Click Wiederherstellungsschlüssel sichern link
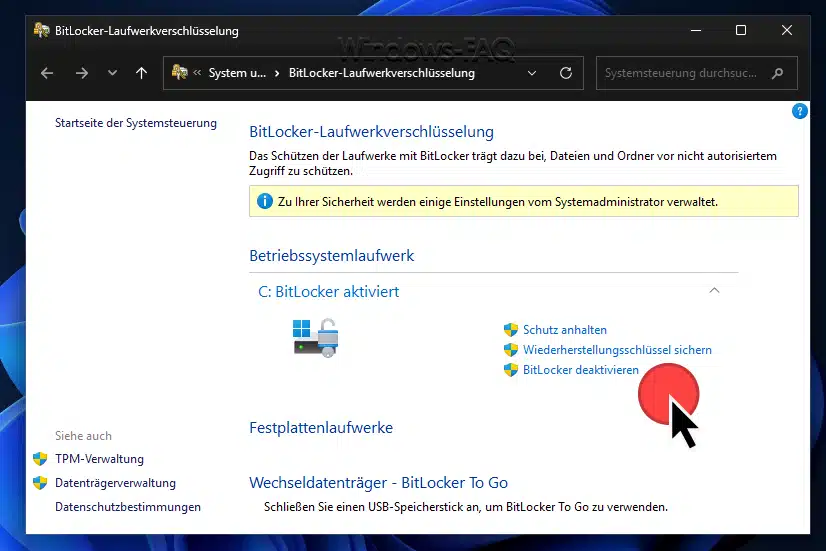 pos(617,350)
